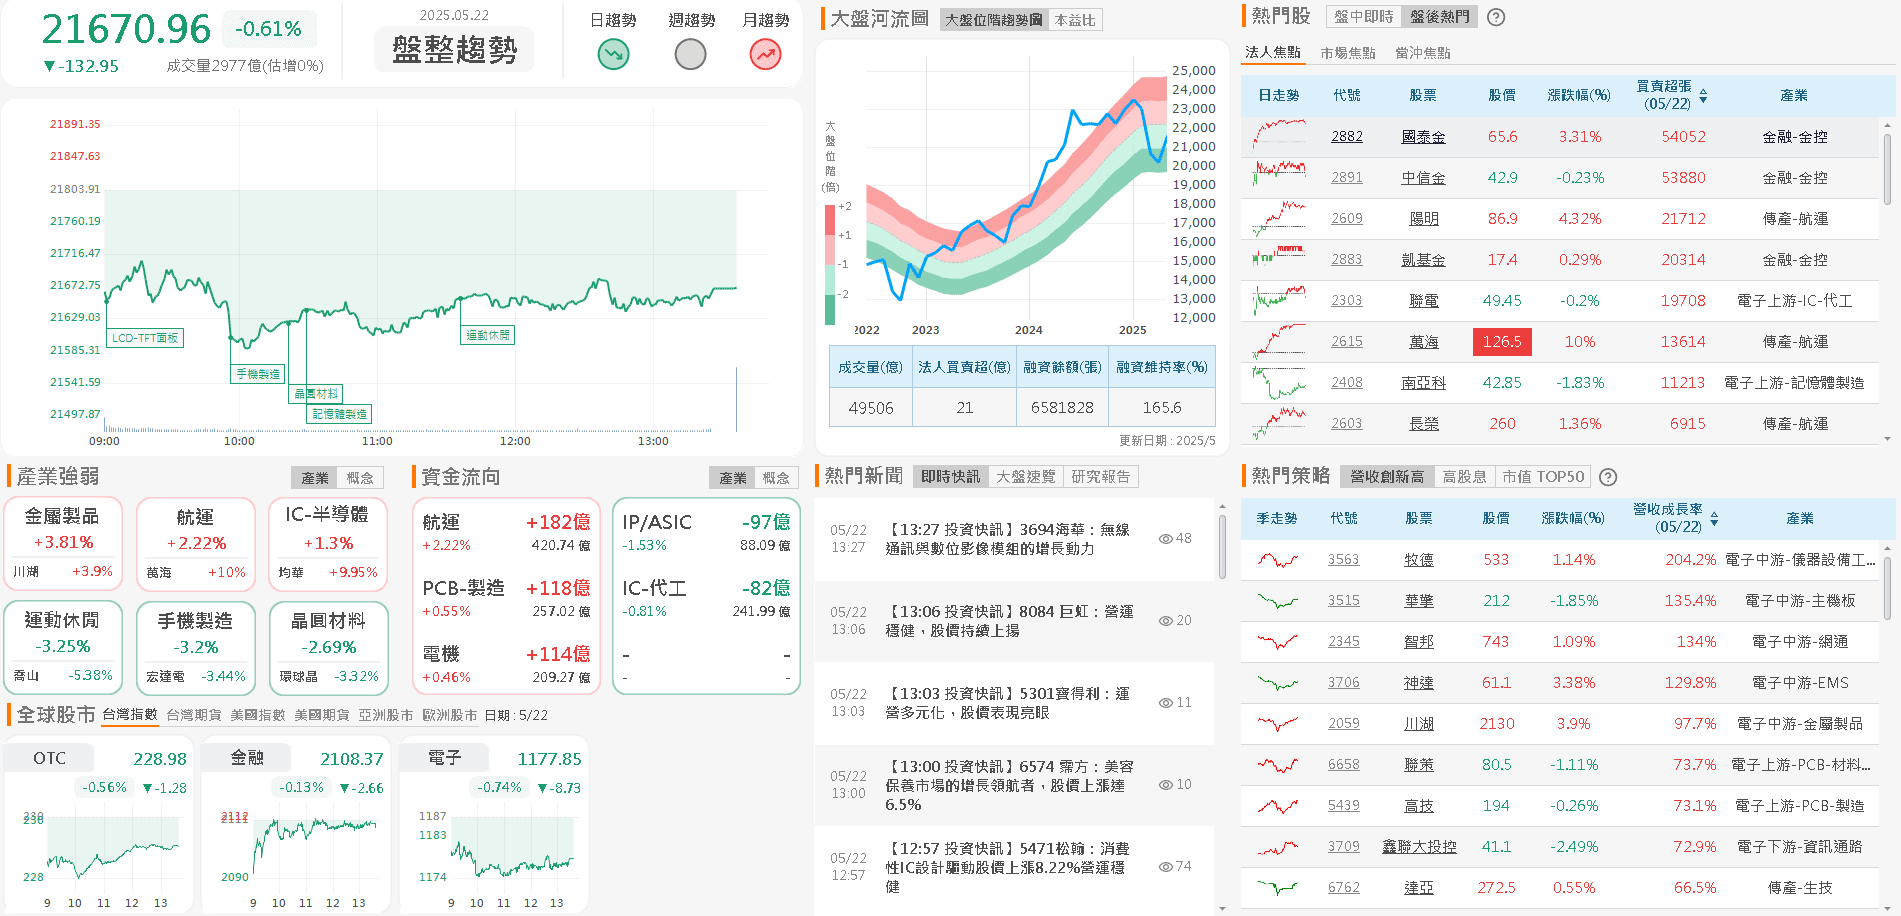Select 亞洲股市 global market tab
The image size is (1901, 916).
[x=386, y=715]
